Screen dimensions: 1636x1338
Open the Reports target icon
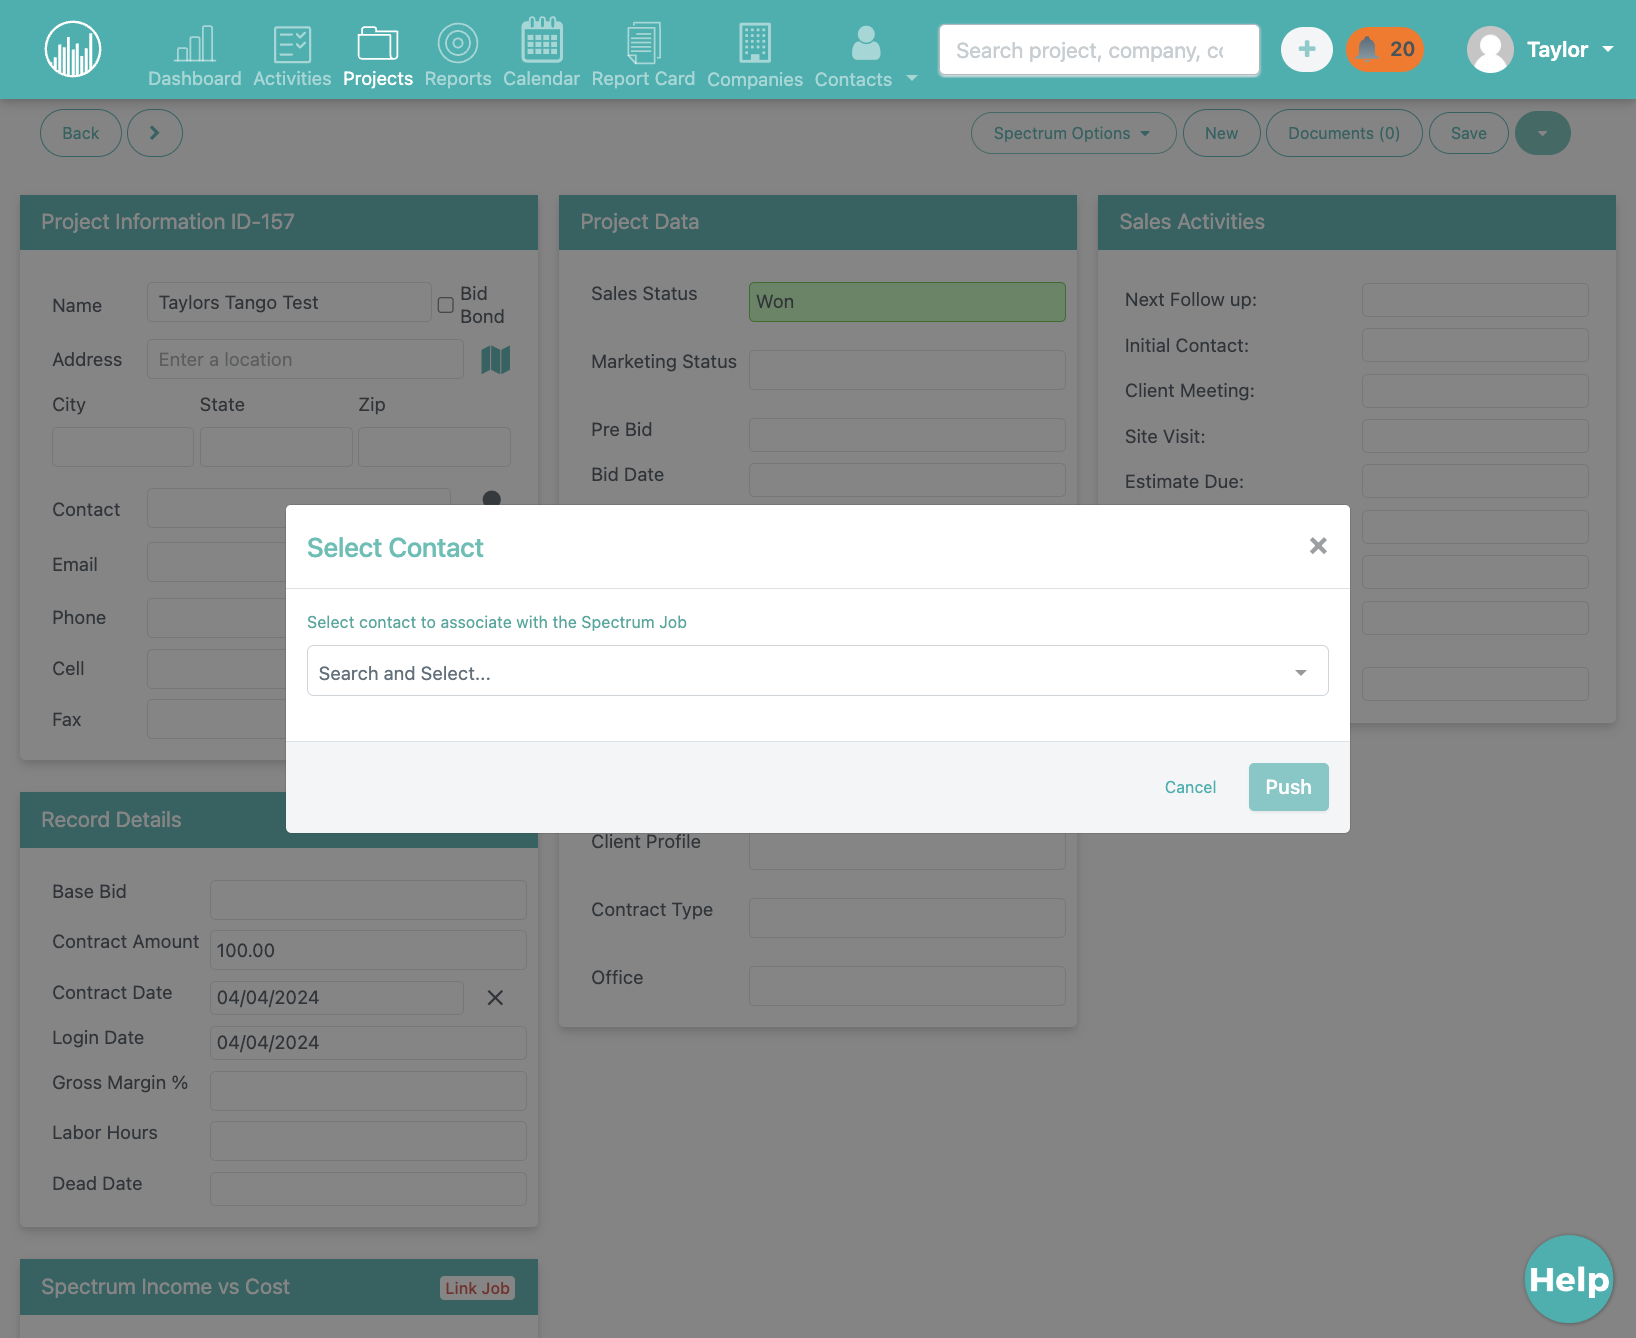click(458, 43)
